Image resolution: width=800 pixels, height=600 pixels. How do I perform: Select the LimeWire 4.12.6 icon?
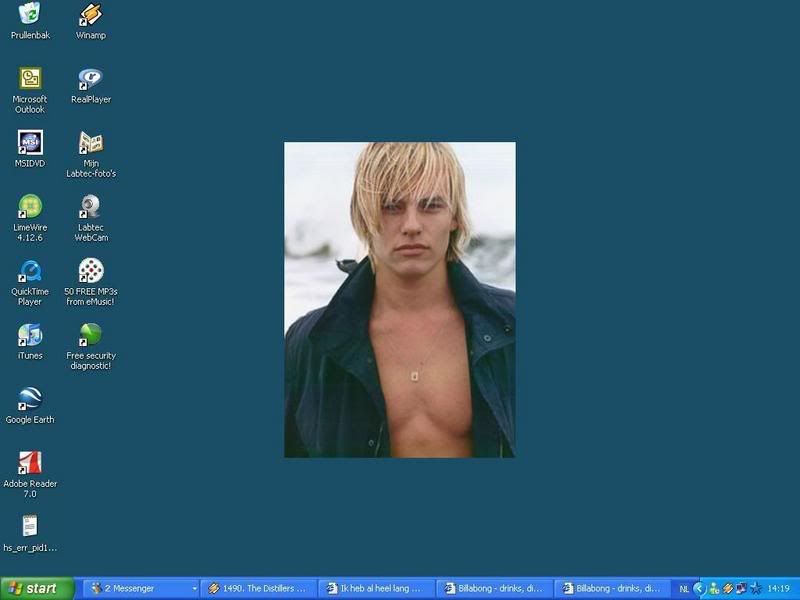coord(30,207)
